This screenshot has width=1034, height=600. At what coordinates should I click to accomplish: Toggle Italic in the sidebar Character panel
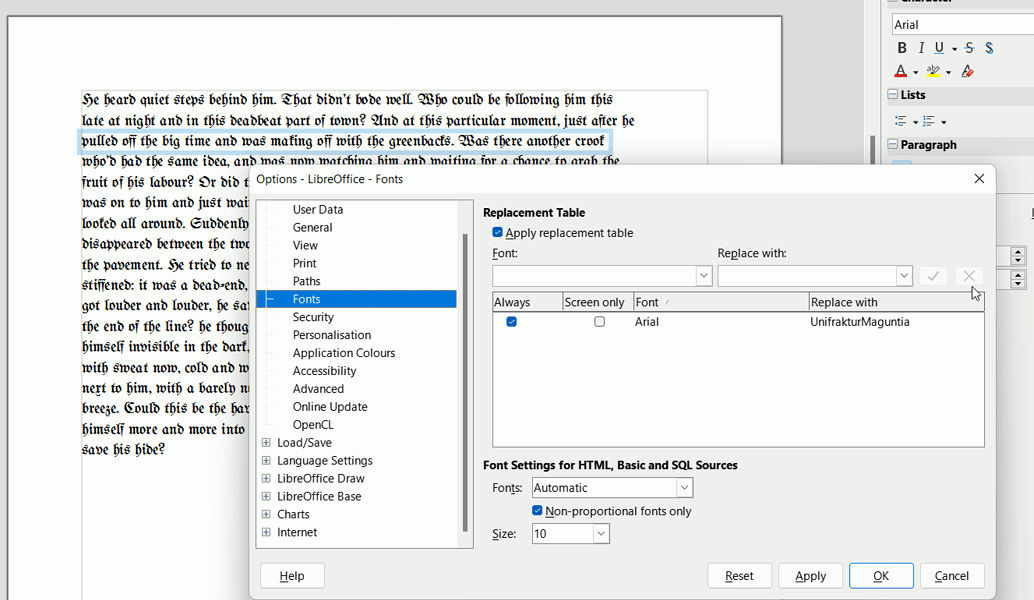click(921, 47)
